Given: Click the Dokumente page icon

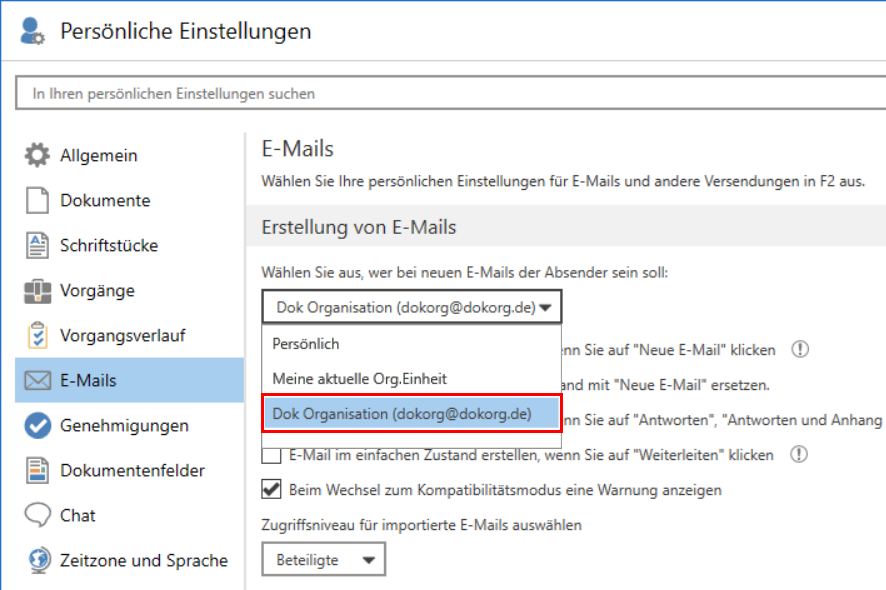Looking at the screenshot, I should click(x=37, y=200).
